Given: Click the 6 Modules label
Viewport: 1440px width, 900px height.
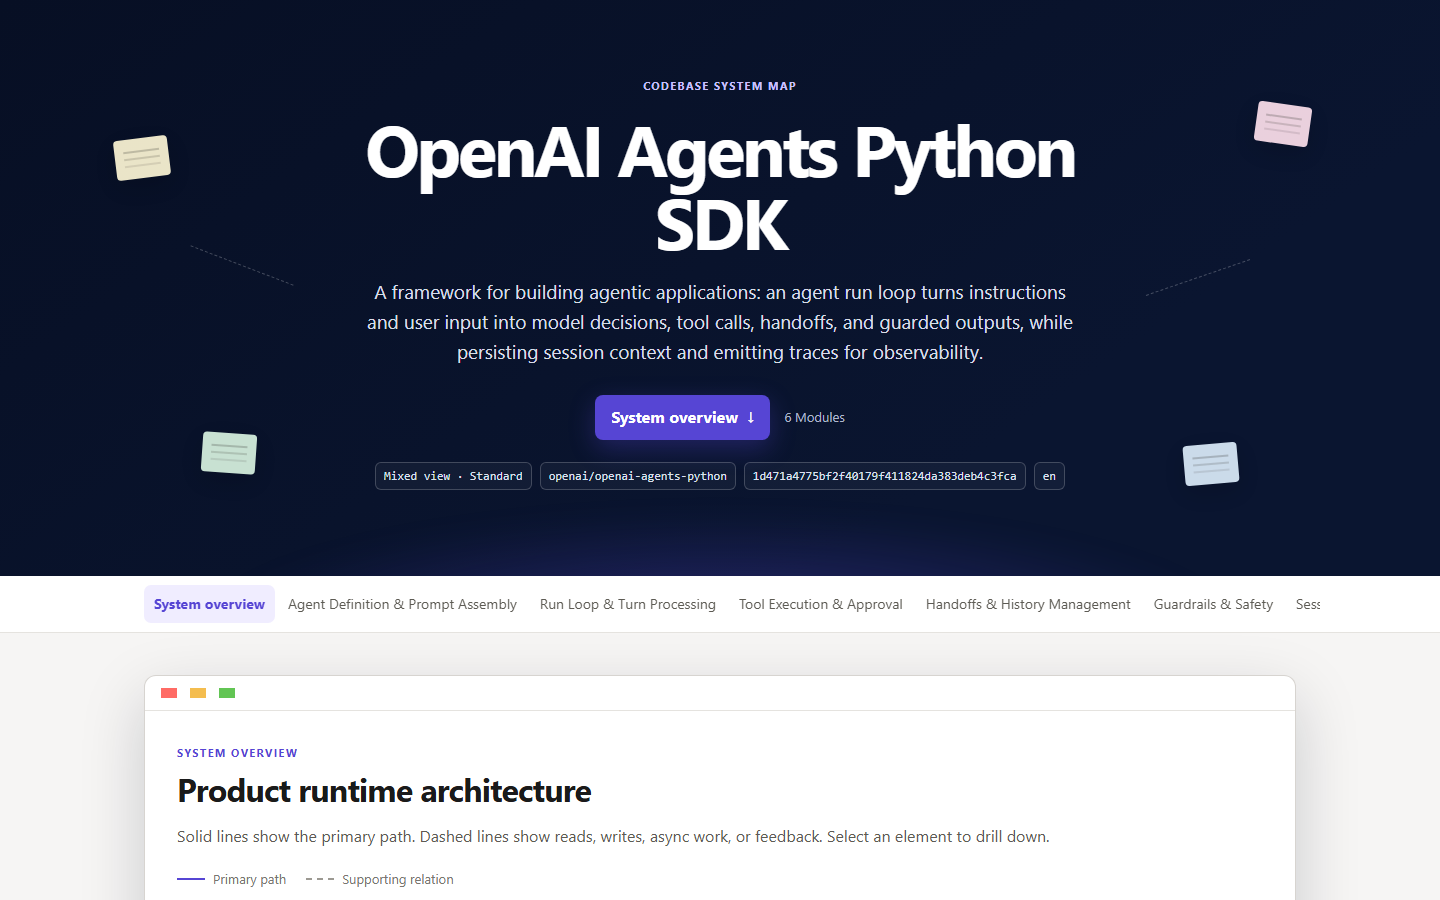Looking at the screenshot, I should 815,418.
